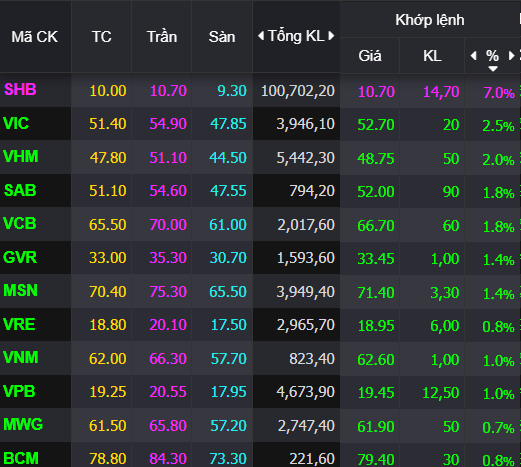Sort by Mã CK column header
Image resolution: width=521 pixels, height=467 pixels.
35,37
